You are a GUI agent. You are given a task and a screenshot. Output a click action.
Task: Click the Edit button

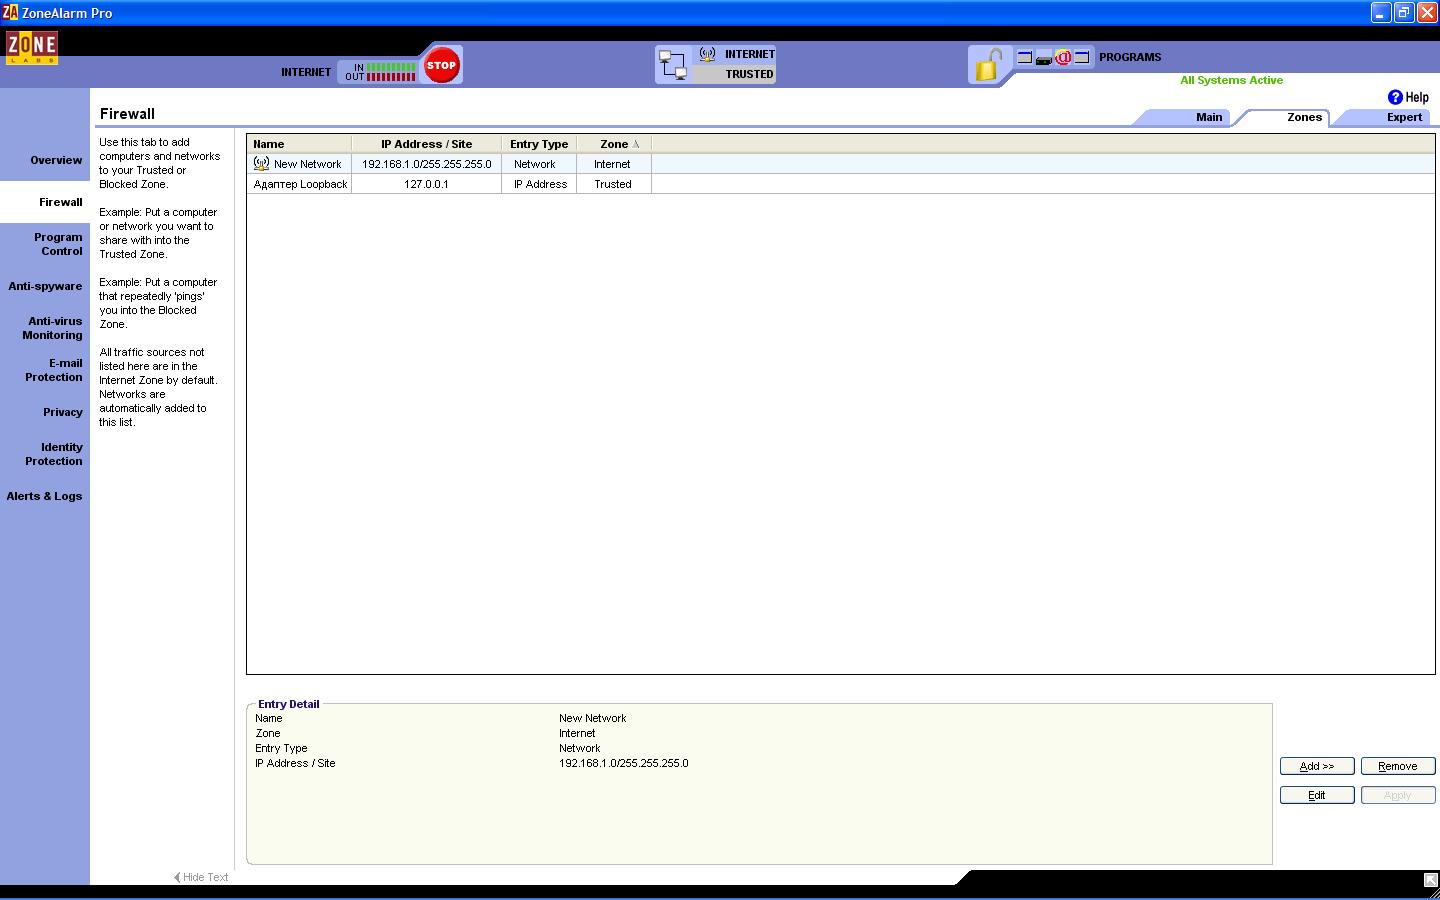tap(1317, 795)
